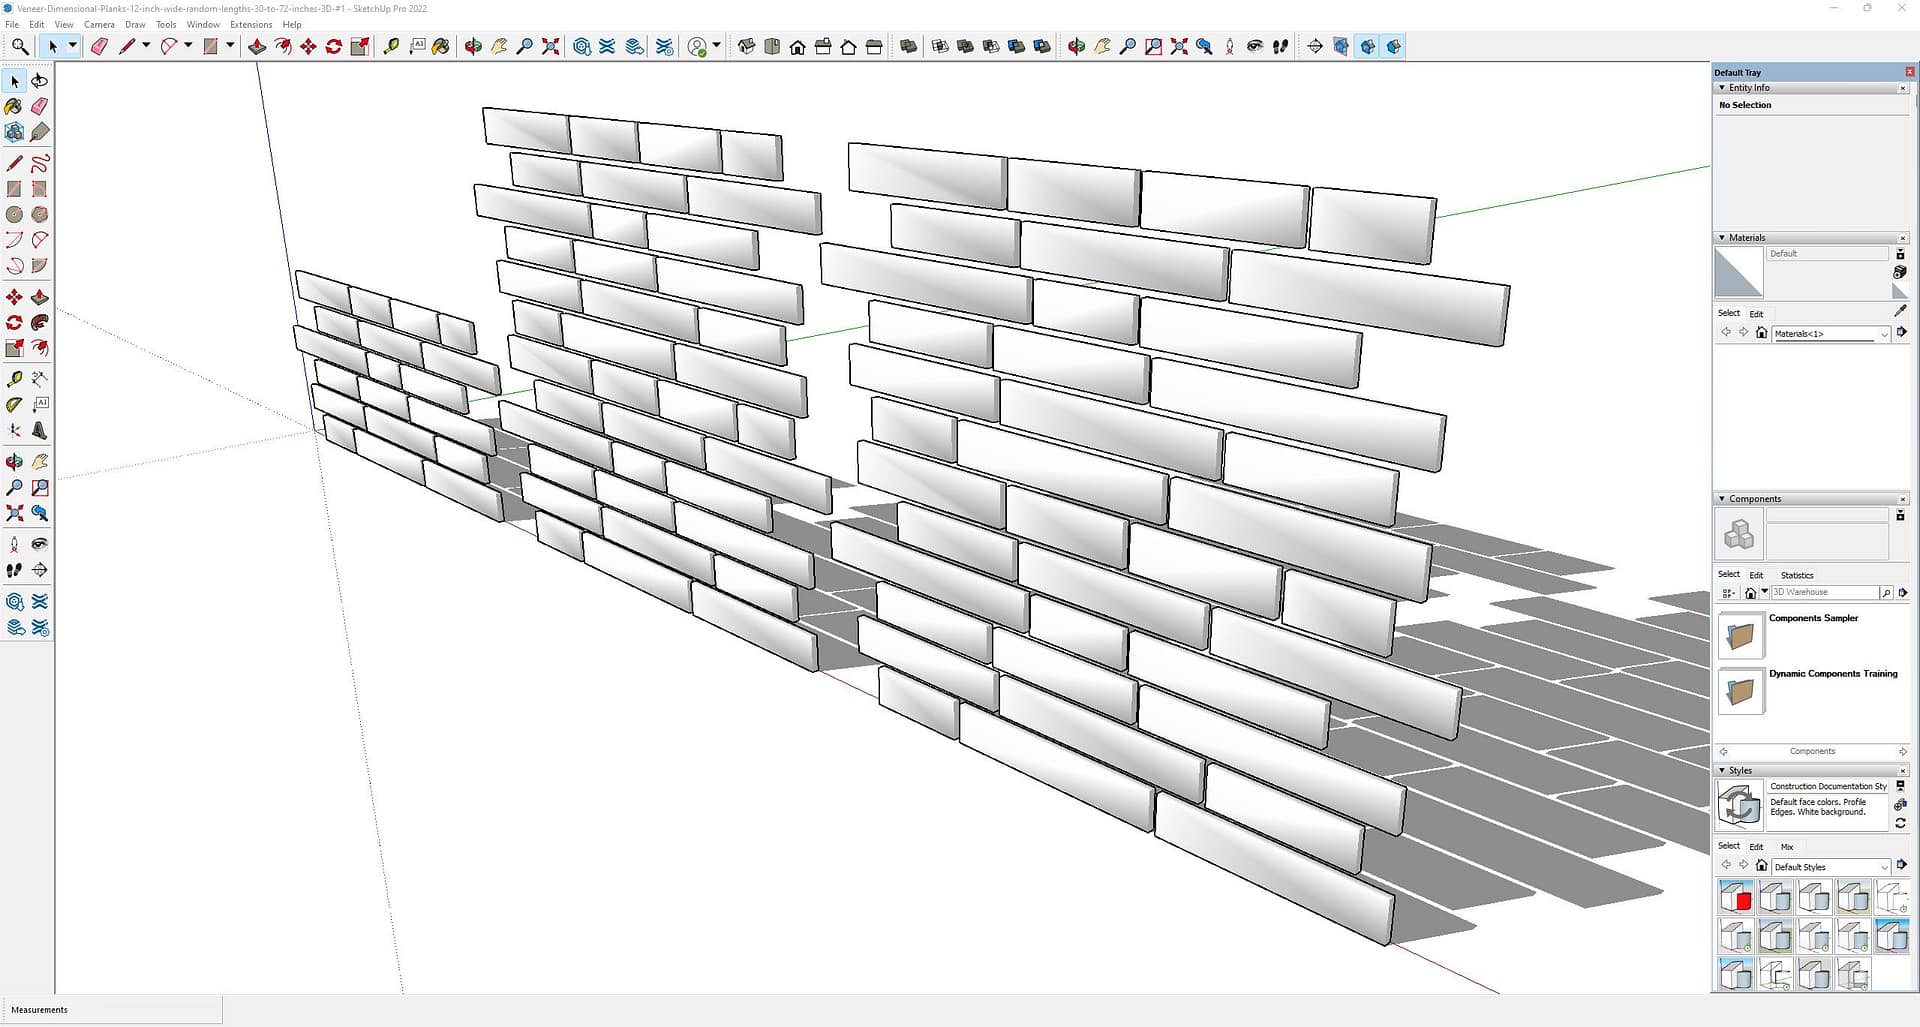Pick the Push/Pull tool in top toolbar
The height and width of the screenshot is (1027, 1920).
point(257,47)
